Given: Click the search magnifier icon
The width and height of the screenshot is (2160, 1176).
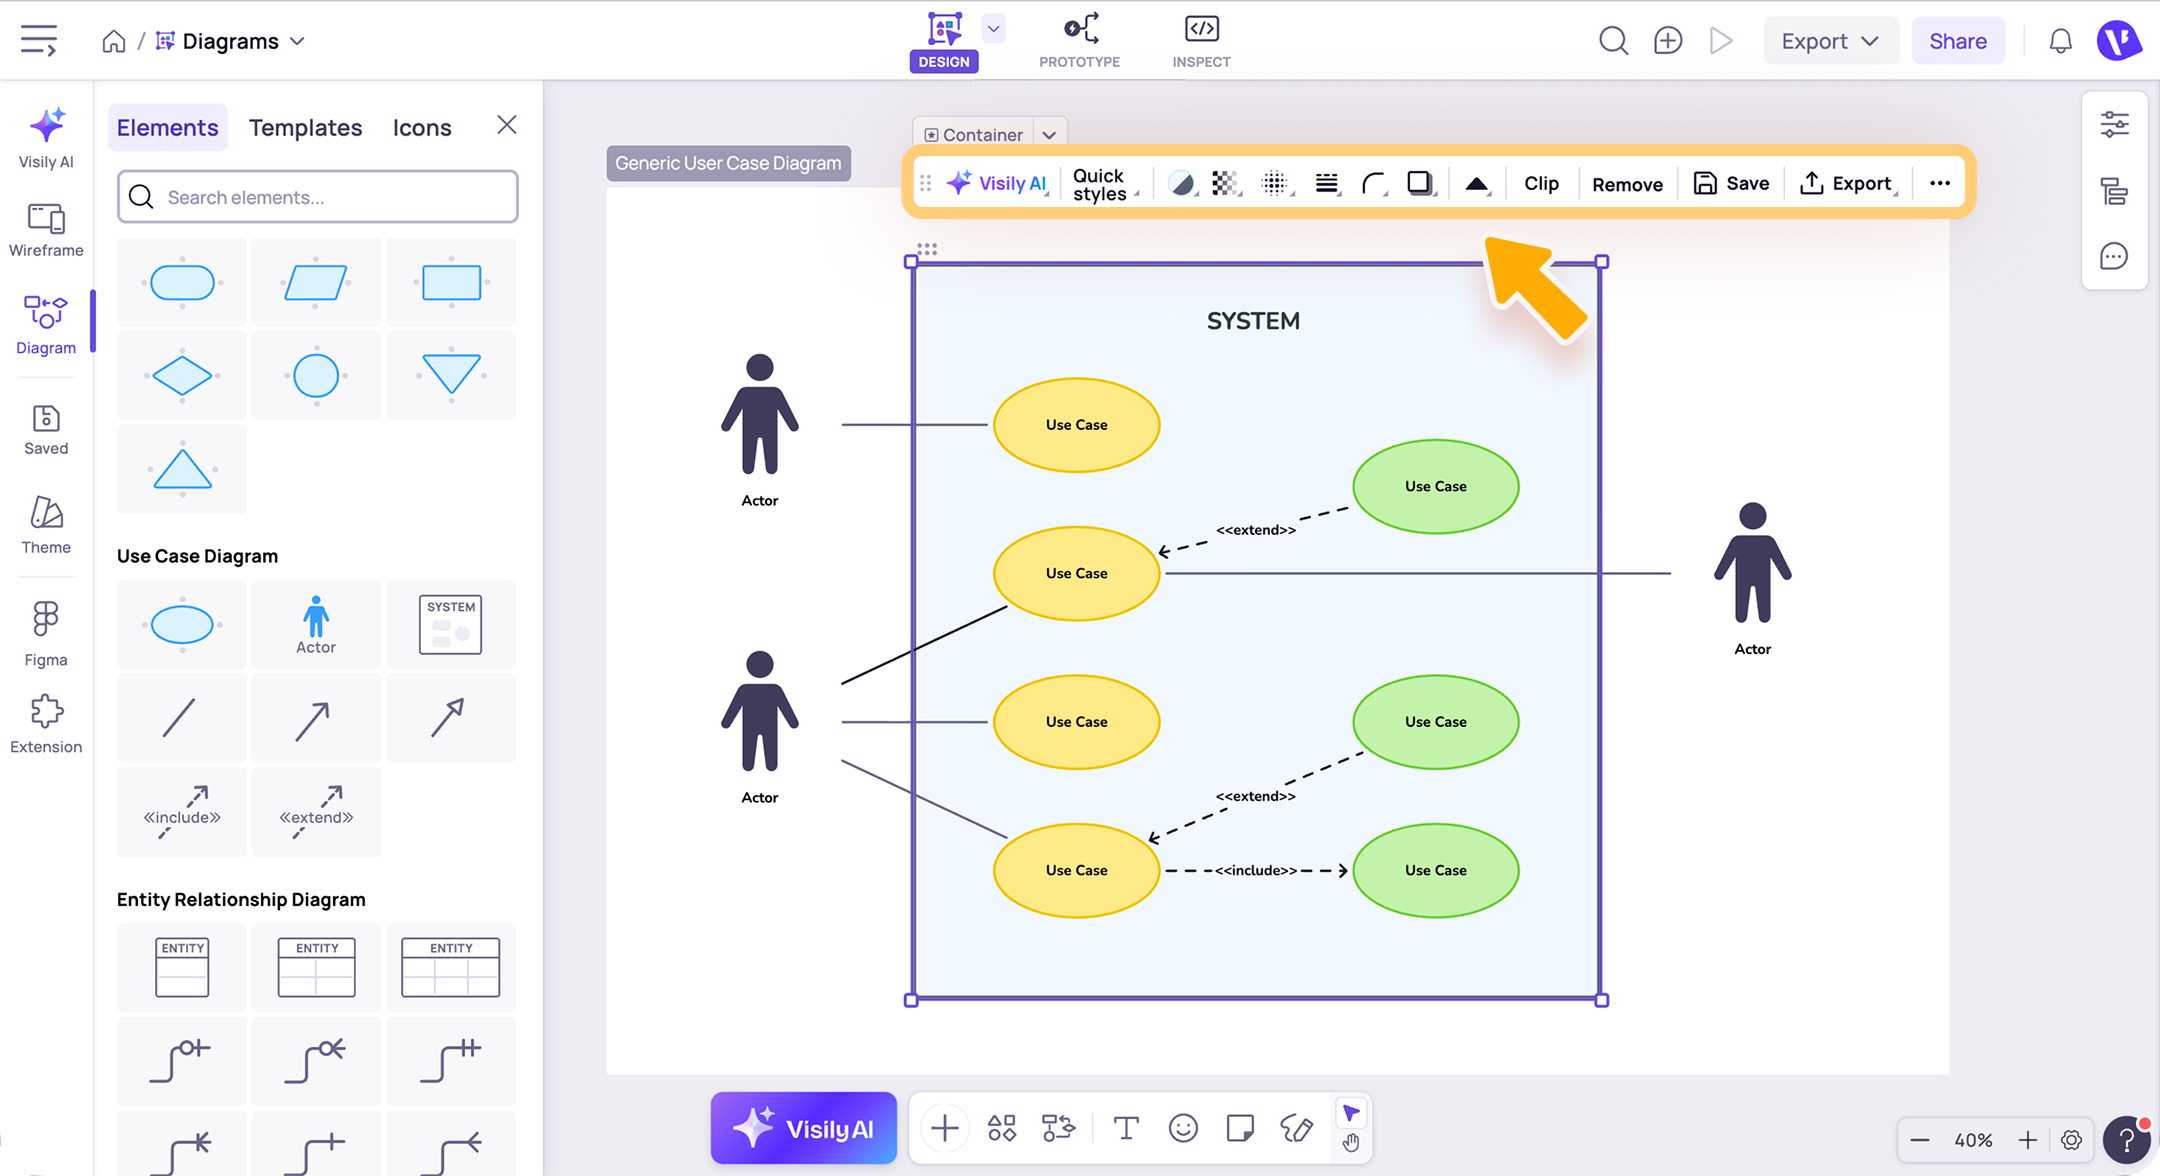Looking at the screenshot, I should [1613, 41].
